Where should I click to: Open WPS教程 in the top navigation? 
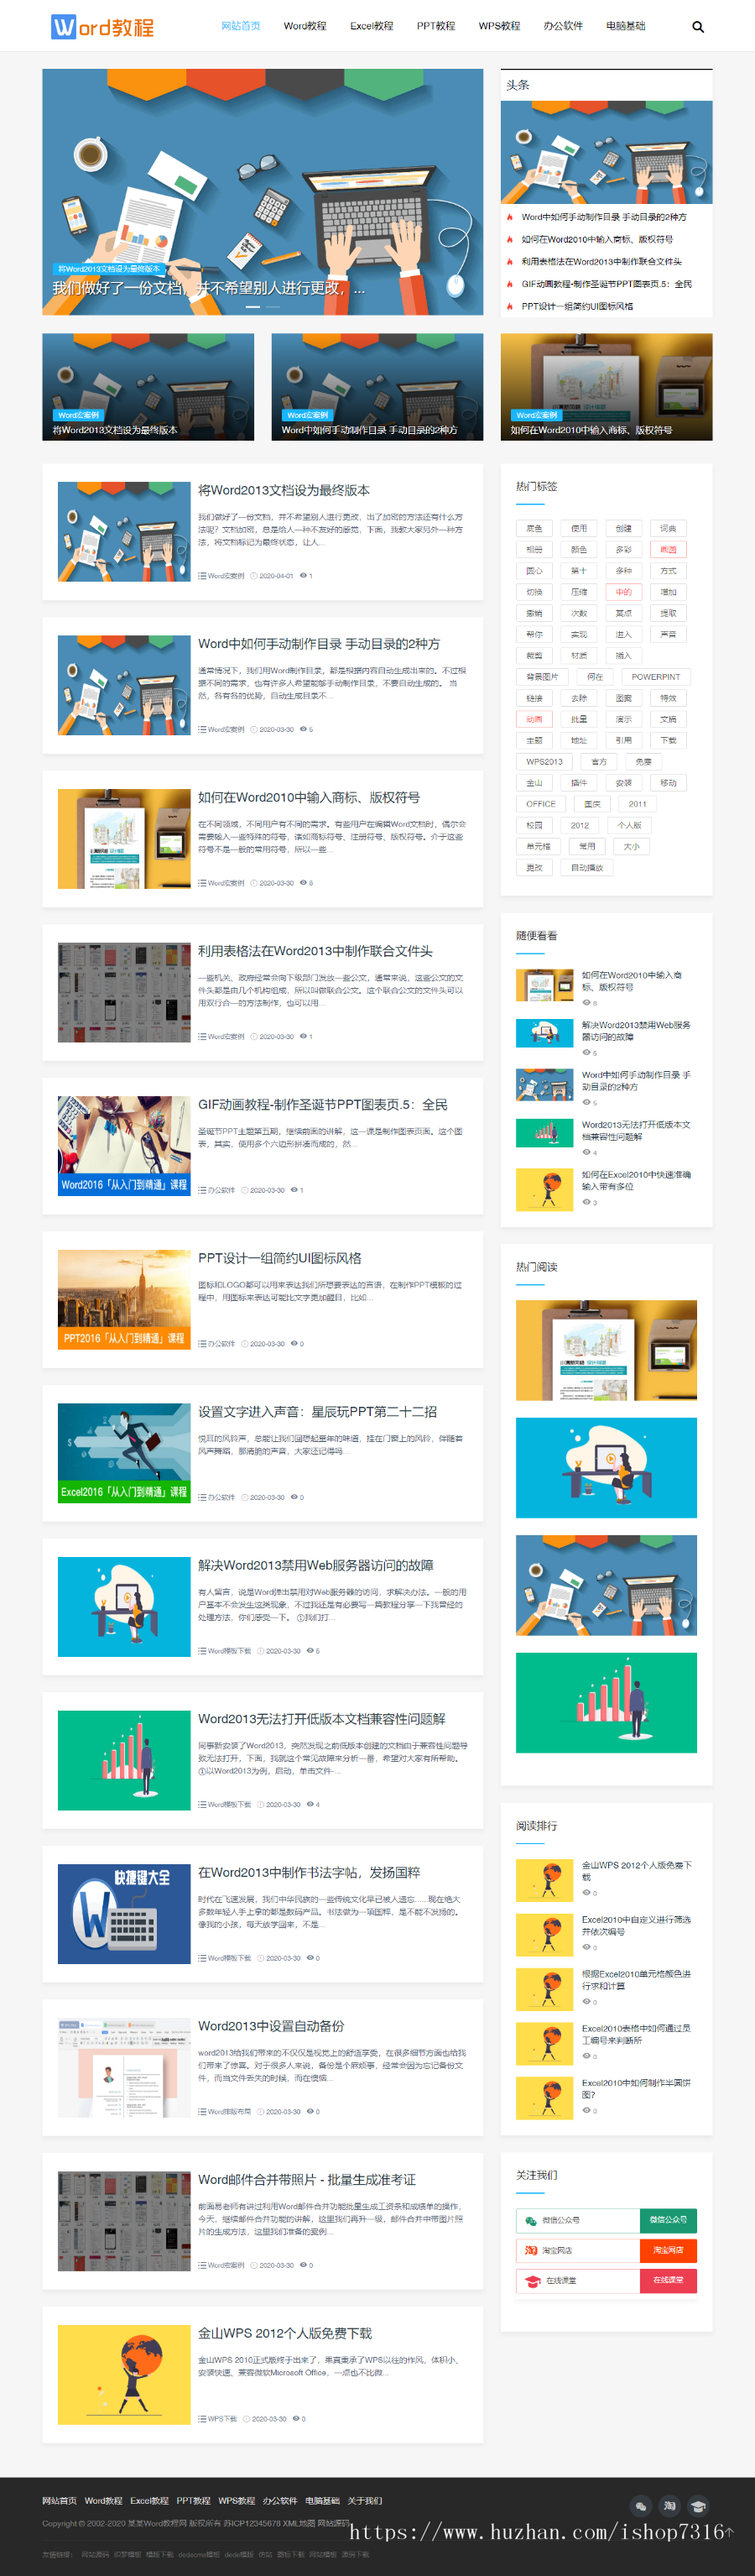(x=499, y=26)
